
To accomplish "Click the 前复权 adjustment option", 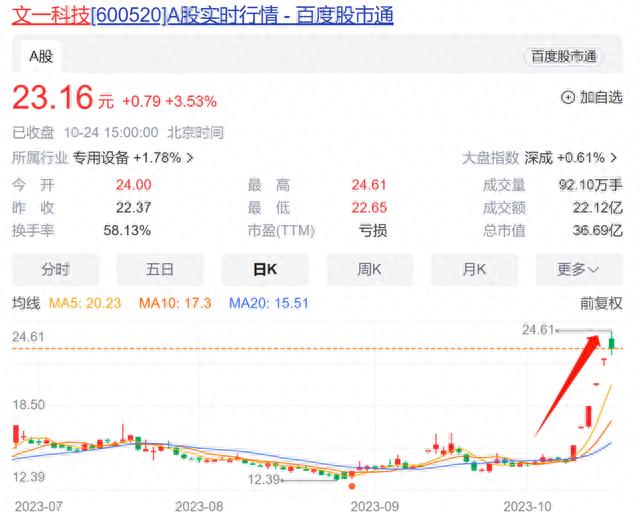I will 601,303.
